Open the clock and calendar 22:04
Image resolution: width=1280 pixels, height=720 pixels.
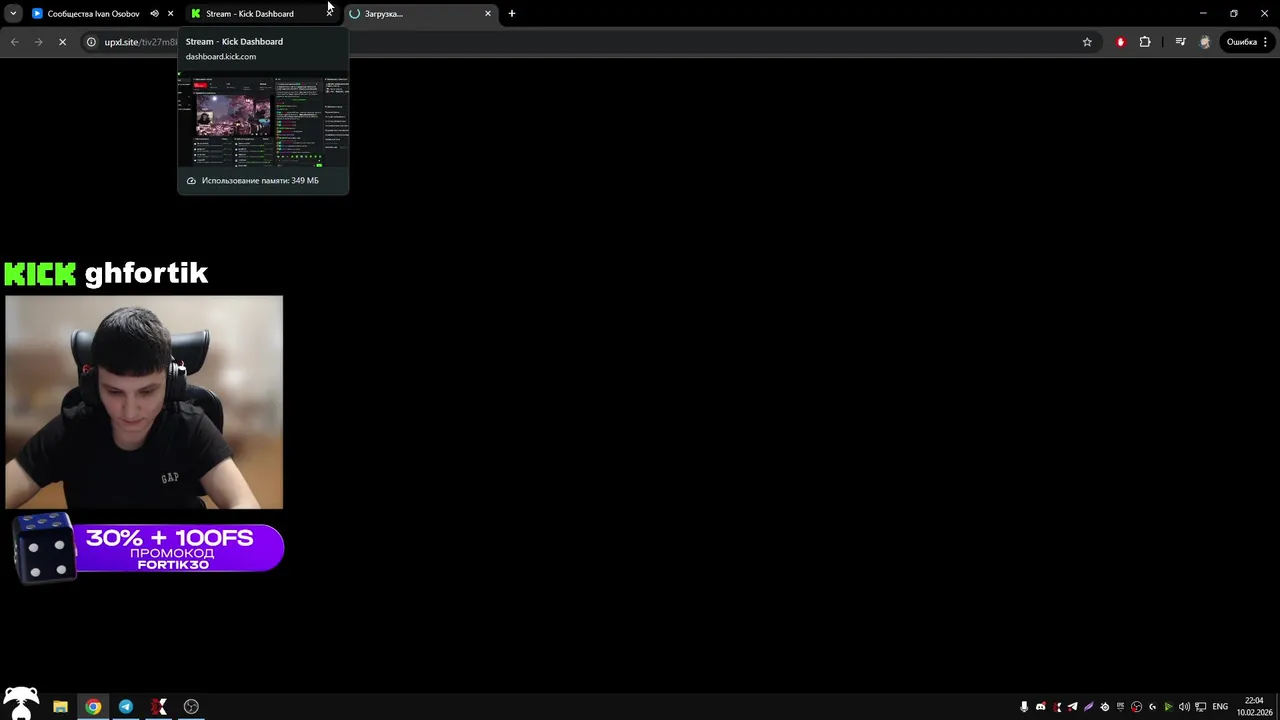1254,707
